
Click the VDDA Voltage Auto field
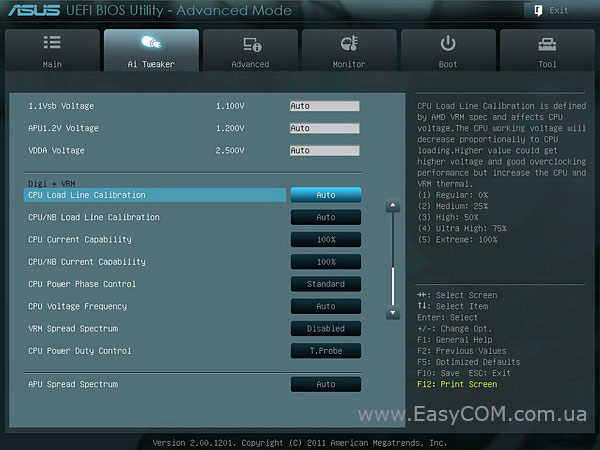[x=324, y=150]
